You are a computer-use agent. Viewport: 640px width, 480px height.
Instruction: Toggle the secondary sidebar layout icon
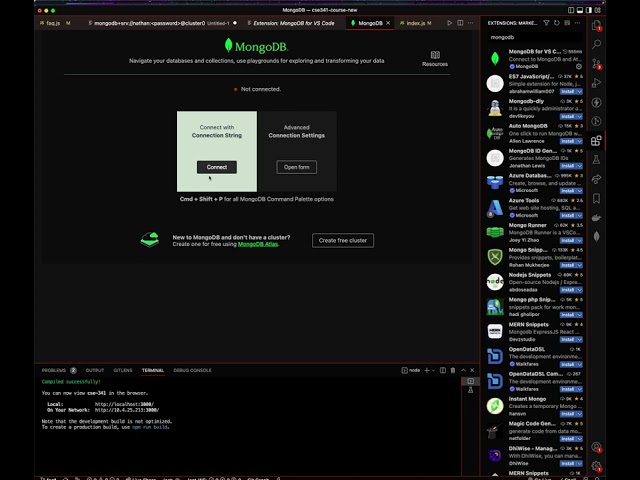[589, 10]
